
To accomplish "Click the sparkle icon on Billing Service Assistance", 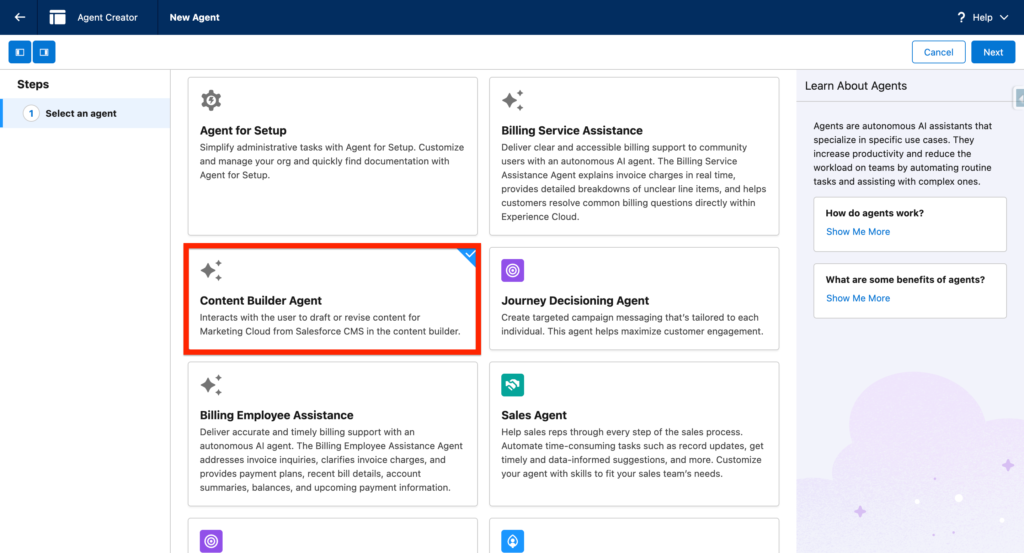I will click(x=512, y=100).
